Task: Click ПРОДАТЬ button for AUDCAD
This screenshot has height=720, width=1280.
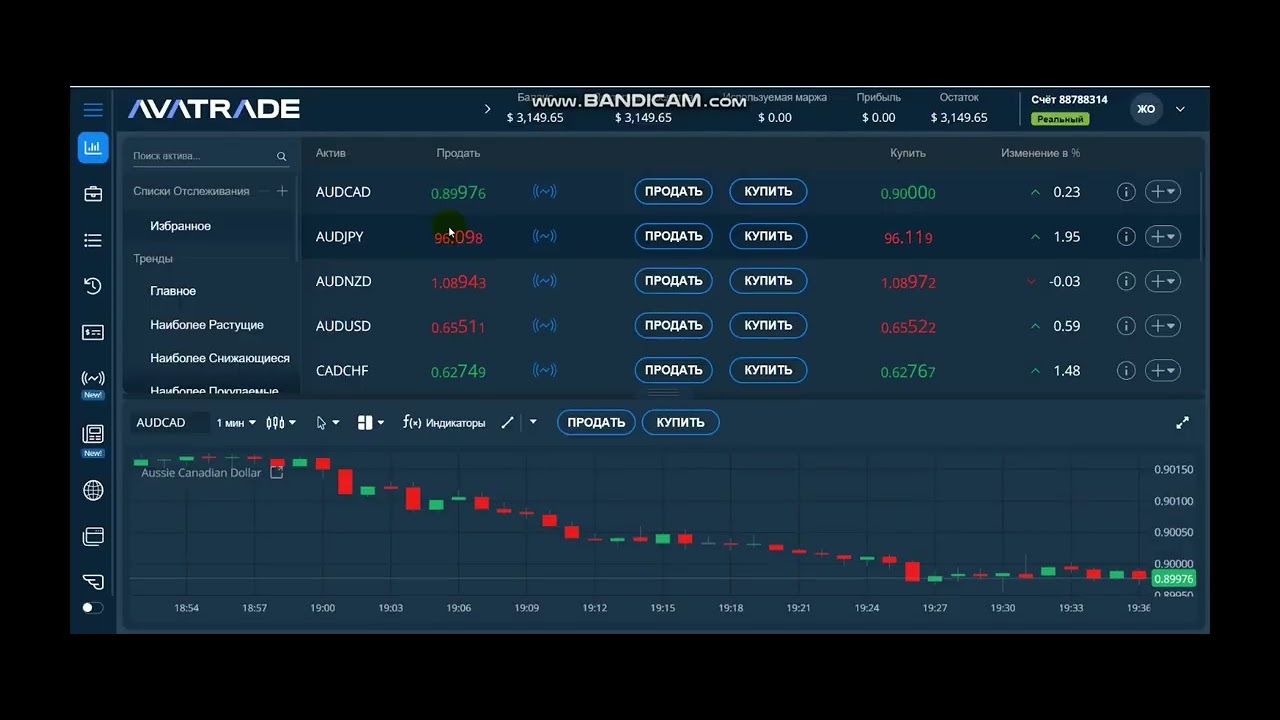Action: (673, 192)
